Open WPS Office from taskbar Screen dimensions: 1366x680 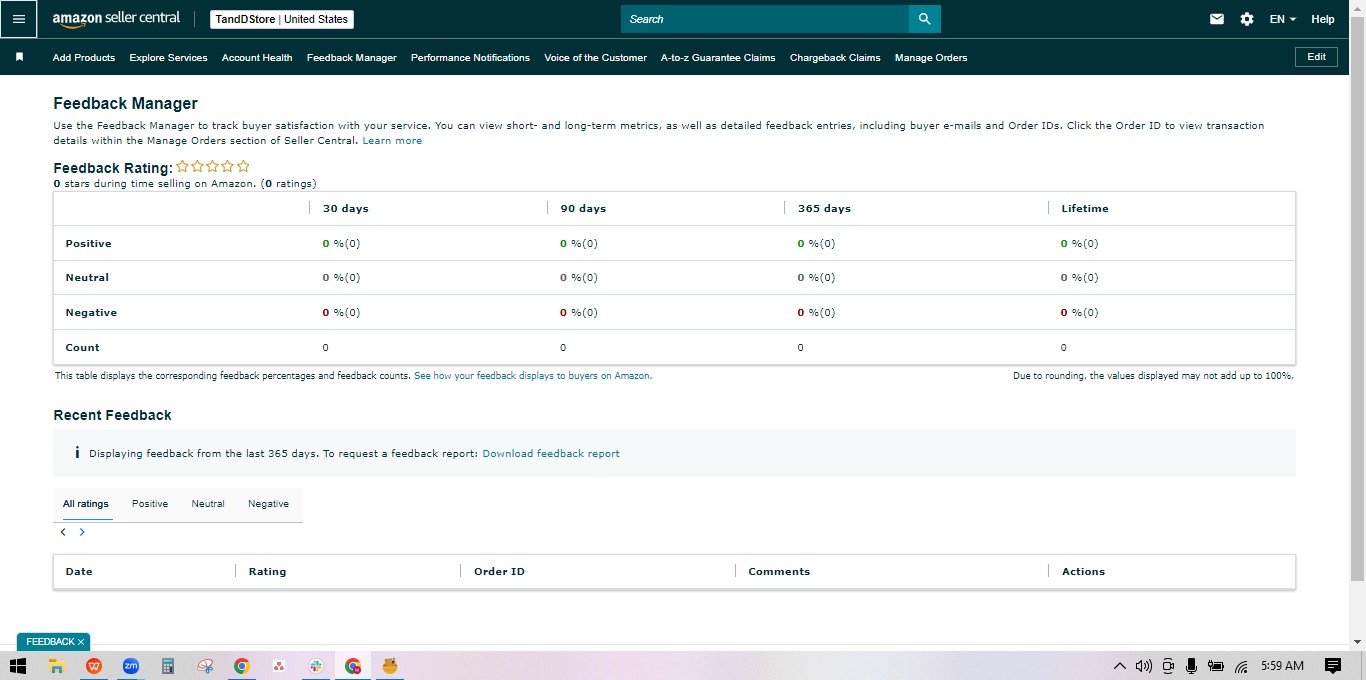click(x=93, y=666)
